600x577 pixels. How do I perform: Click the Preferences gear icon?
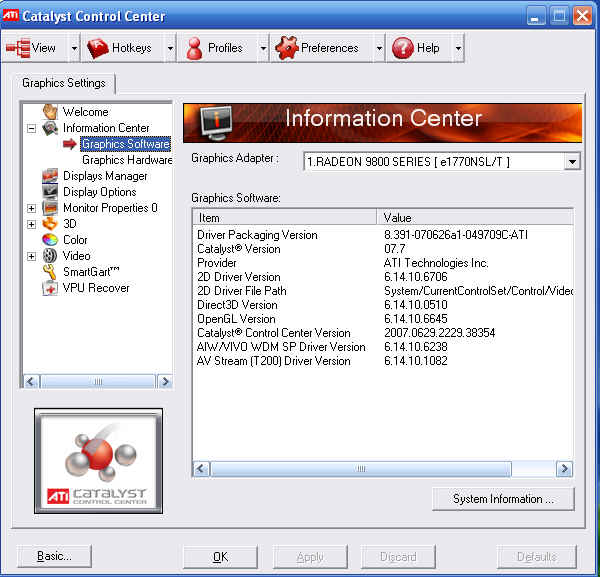pos(286,48)
